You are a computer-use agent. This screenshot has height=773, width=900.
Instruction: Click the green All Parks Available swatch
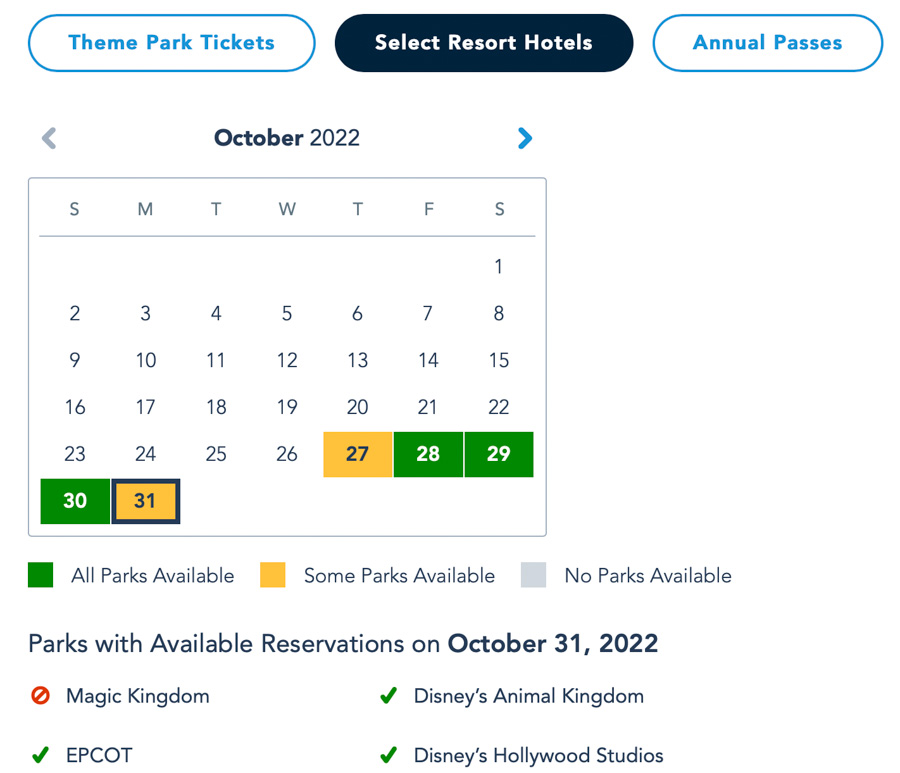pos(41,575)
